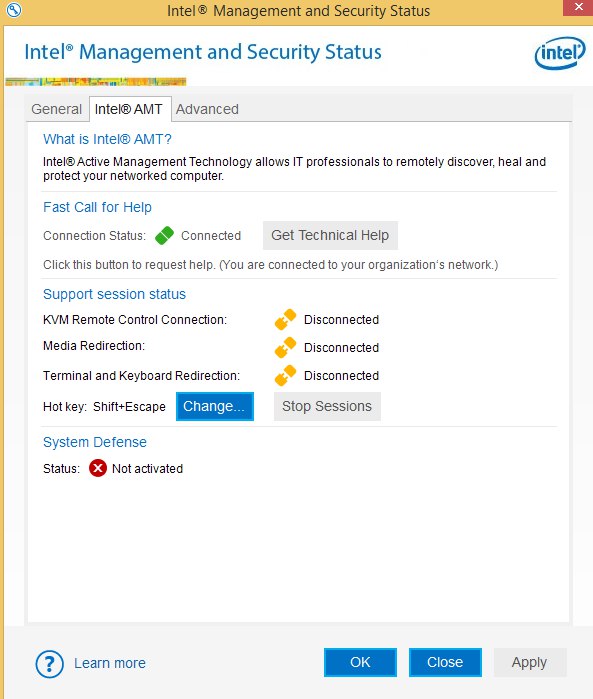593x699 pixels.
Task: Confirm with the OK button
Action: tap(360, 662)
